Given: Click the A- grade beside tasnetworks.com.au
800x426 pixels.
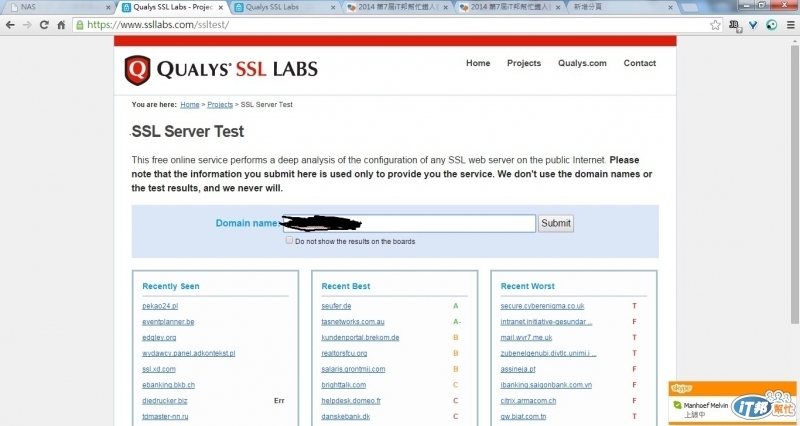Looking at the screenshot, I should (457, 322).
